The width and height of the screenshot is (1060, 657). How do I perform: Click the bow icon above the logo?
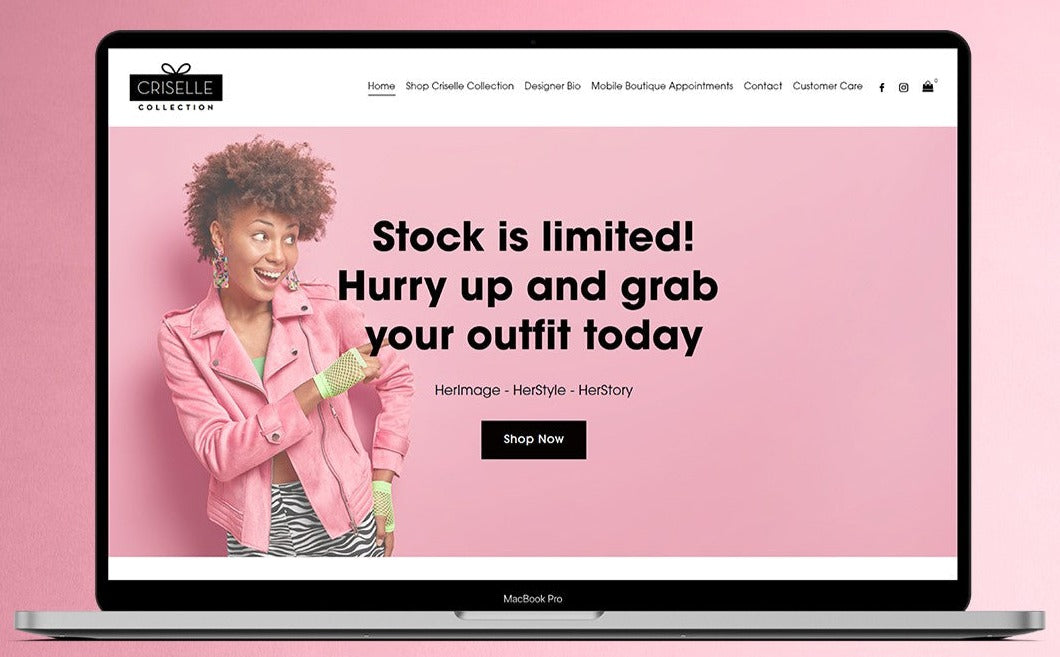(176, 68)
